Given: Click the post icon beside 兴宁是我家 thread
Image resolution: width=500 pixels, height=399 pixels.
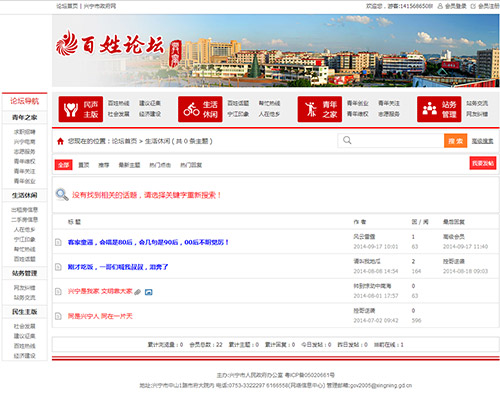Looking at the screenshot, I should (58, 292).
